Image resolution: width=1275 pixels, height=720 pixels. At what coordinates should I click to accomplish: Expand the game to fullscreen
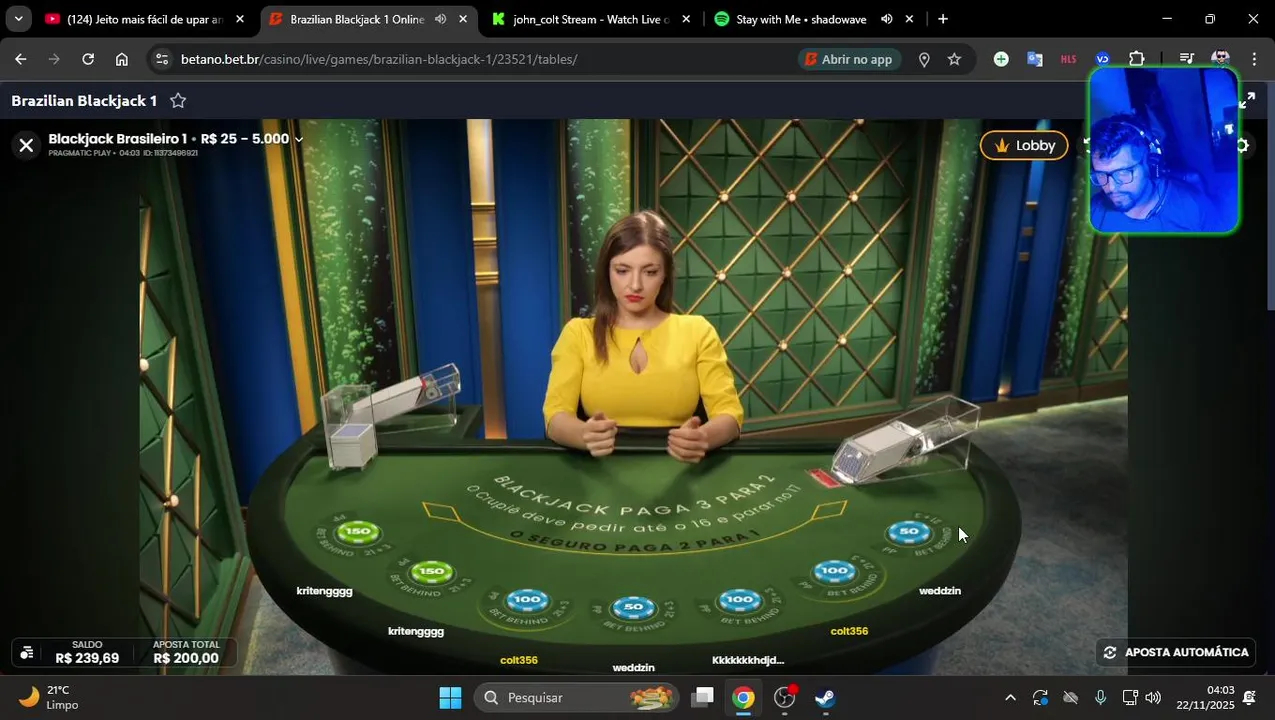[x=1247, y=100]
